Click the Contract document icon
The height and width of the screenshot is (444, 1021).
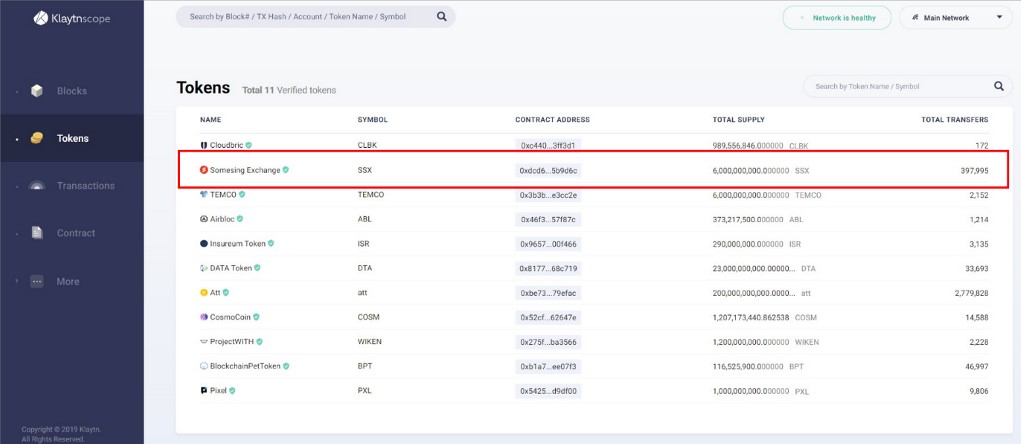pos(37,232)
